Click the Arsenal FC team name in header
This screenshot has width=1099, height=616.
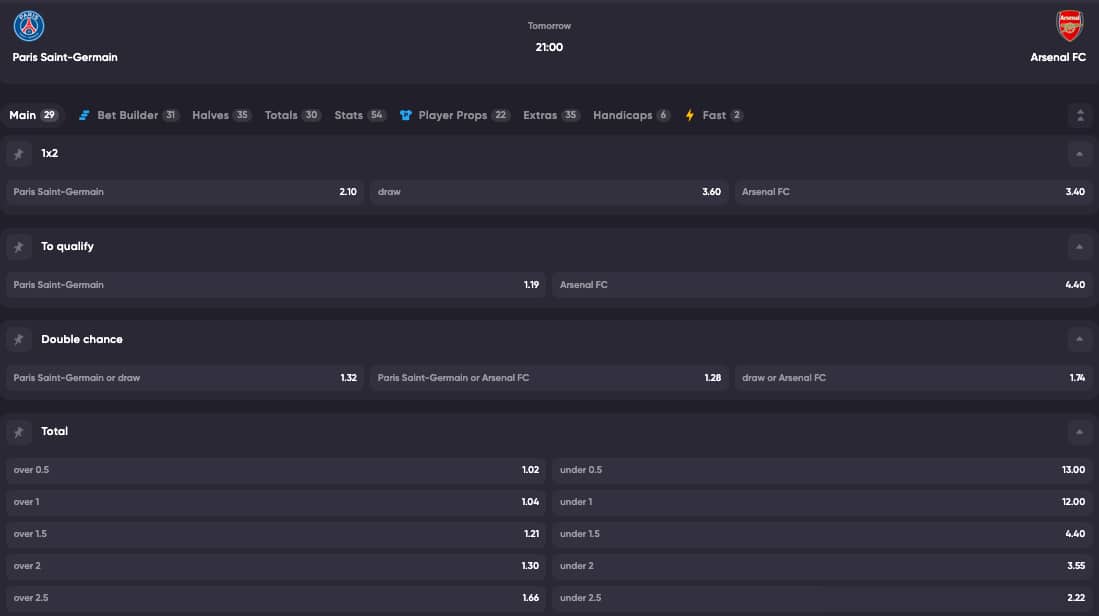point(1058,57)
